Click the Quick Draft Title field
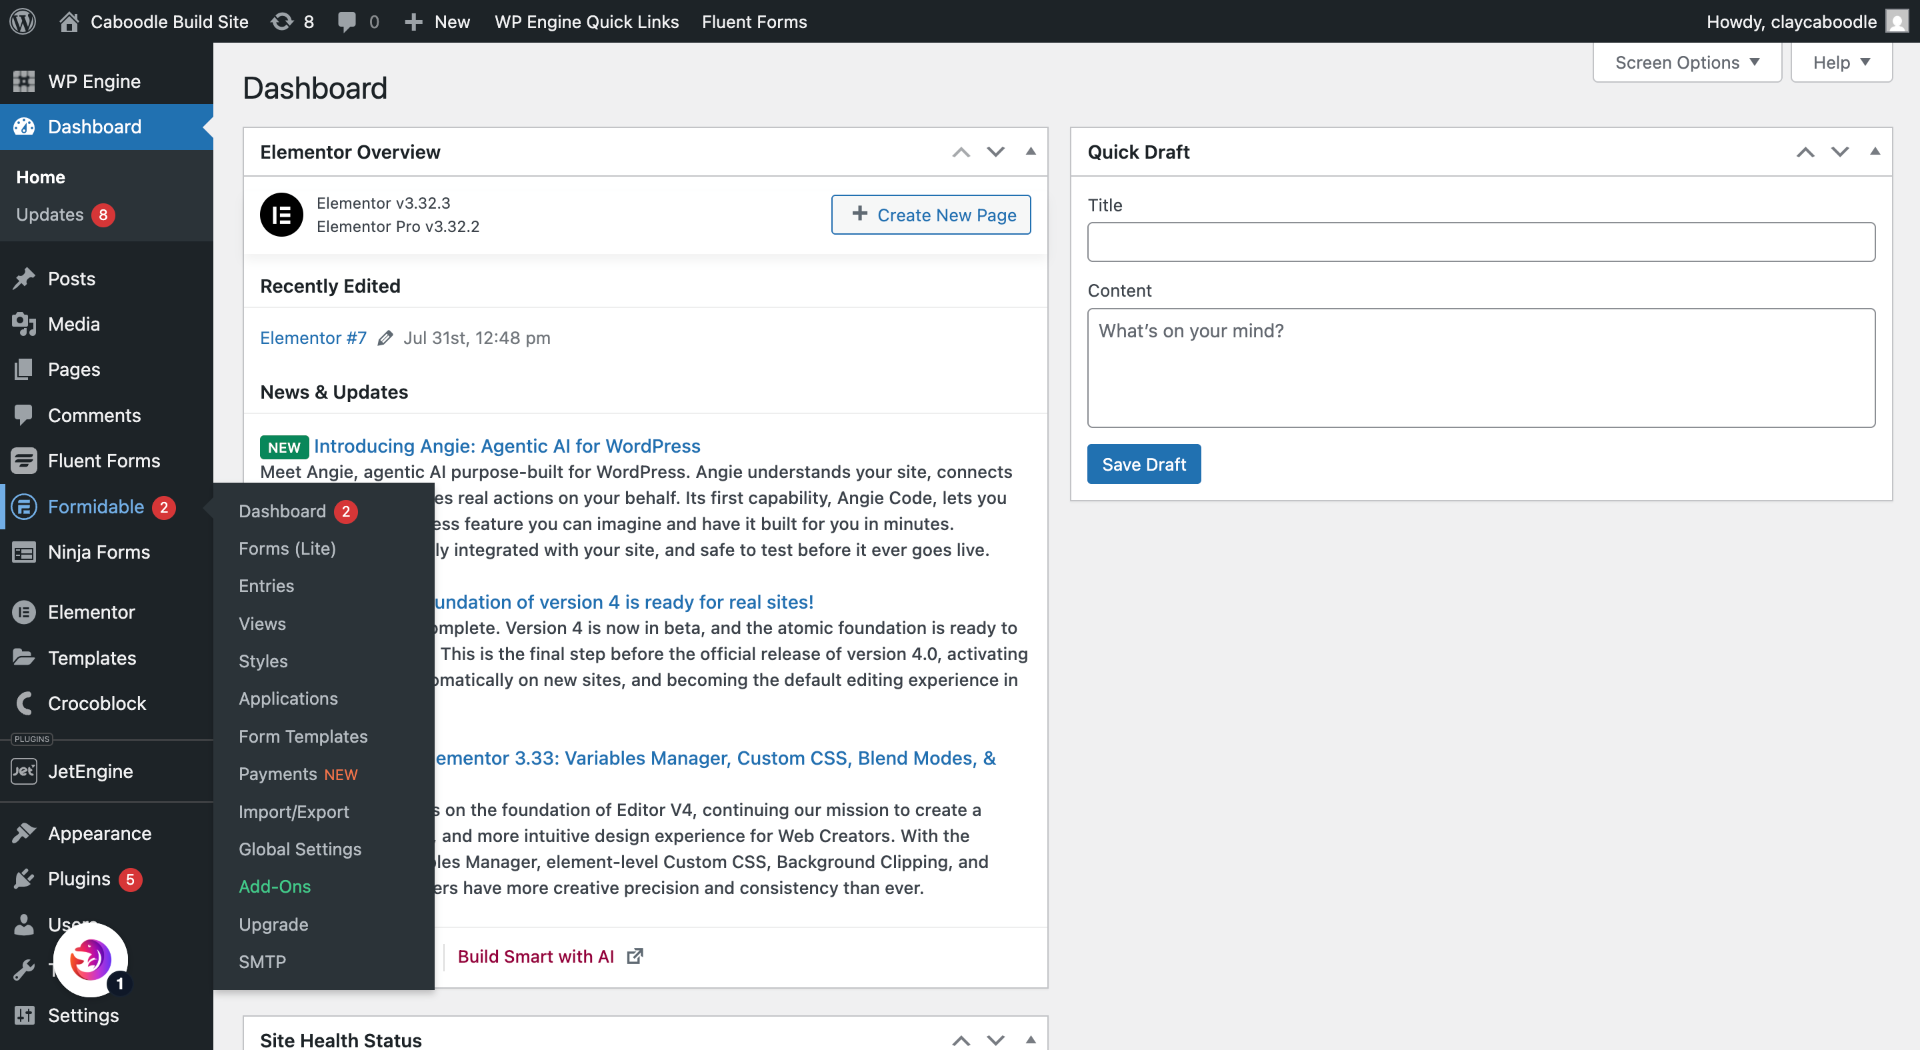 tap(1481, 242)
